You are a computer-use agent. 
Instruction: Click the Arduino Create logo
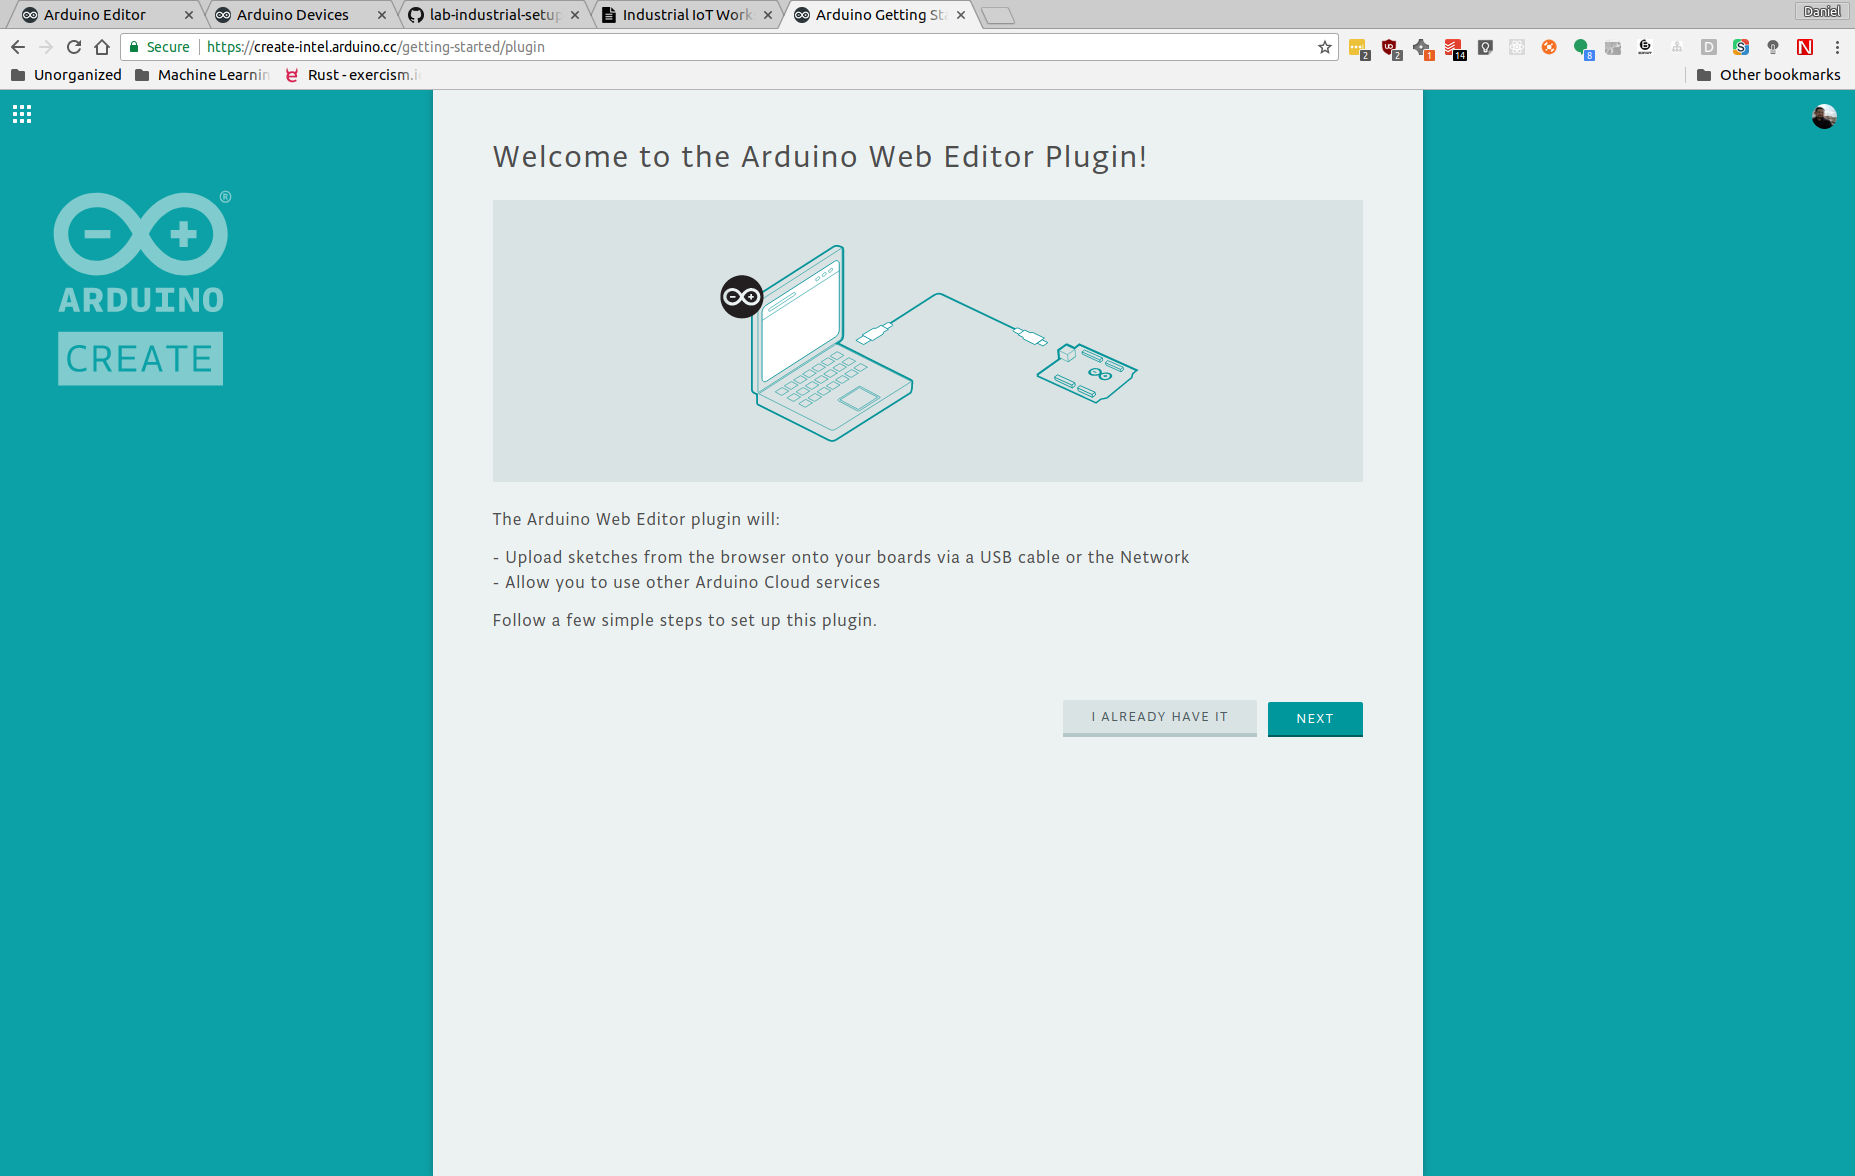tap(141, 288)
